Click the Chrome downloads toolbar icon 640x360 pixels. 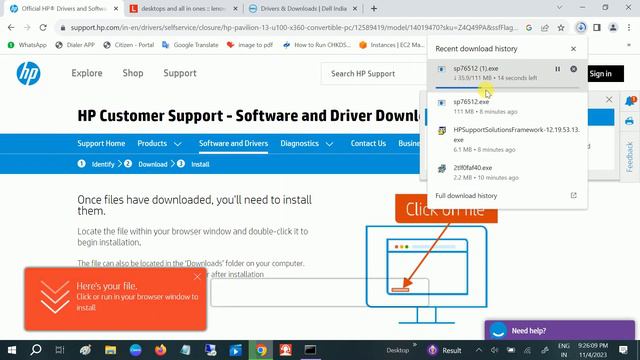(580, 28)
